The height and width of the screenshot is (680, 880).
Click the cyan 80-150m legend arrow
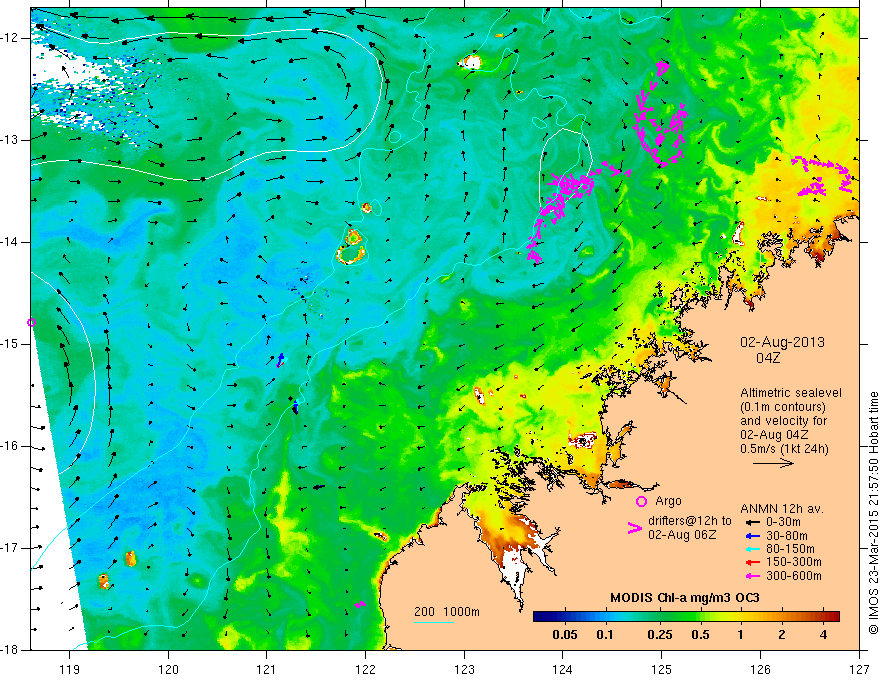click(x=751, y=549)
